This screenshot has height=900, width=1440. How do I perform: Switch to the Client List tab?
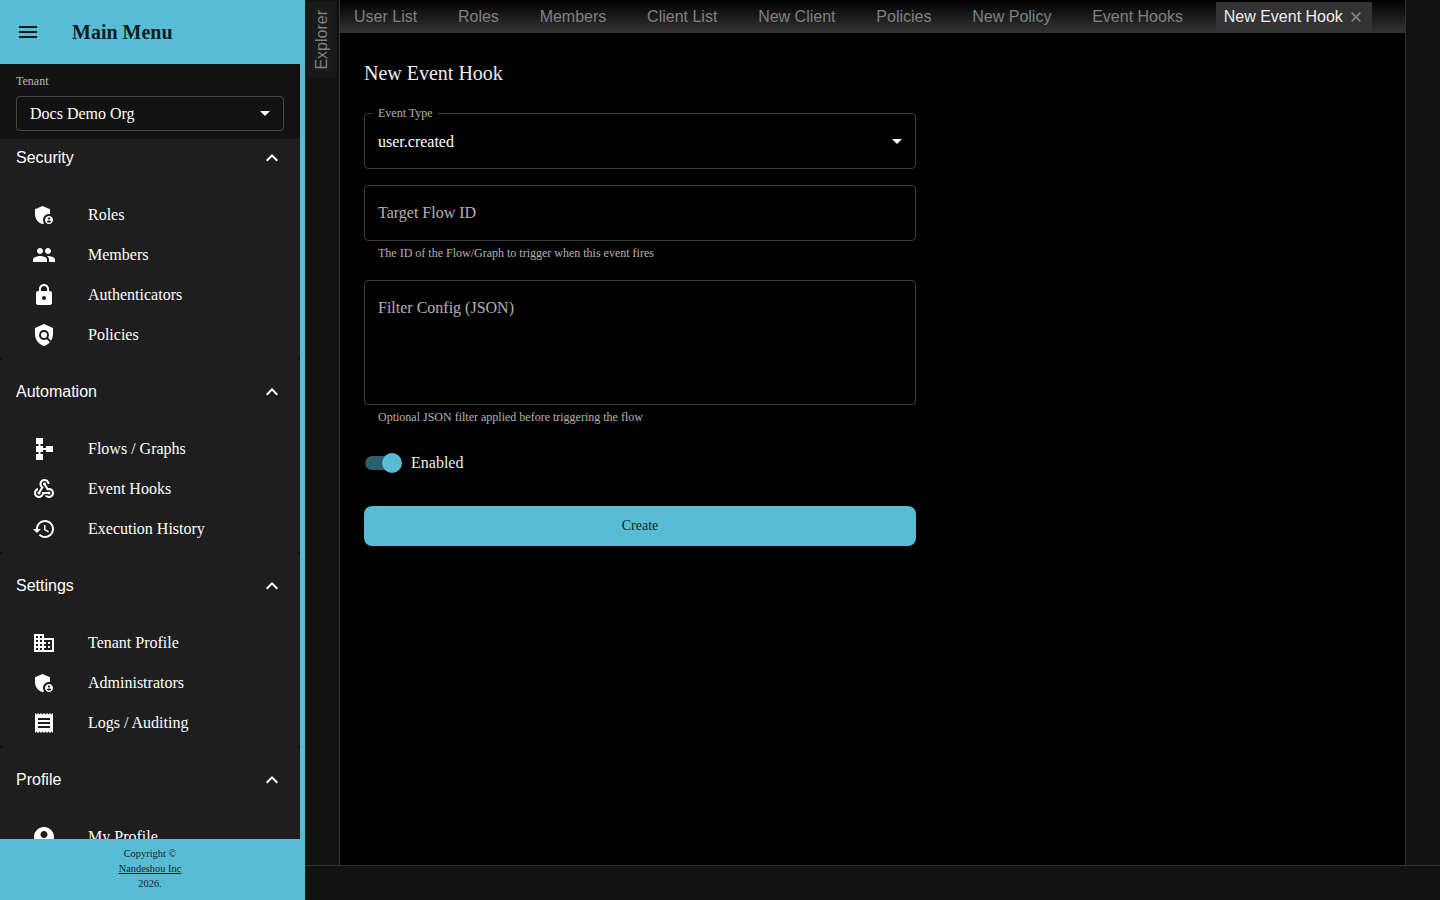tap(682, 17)
